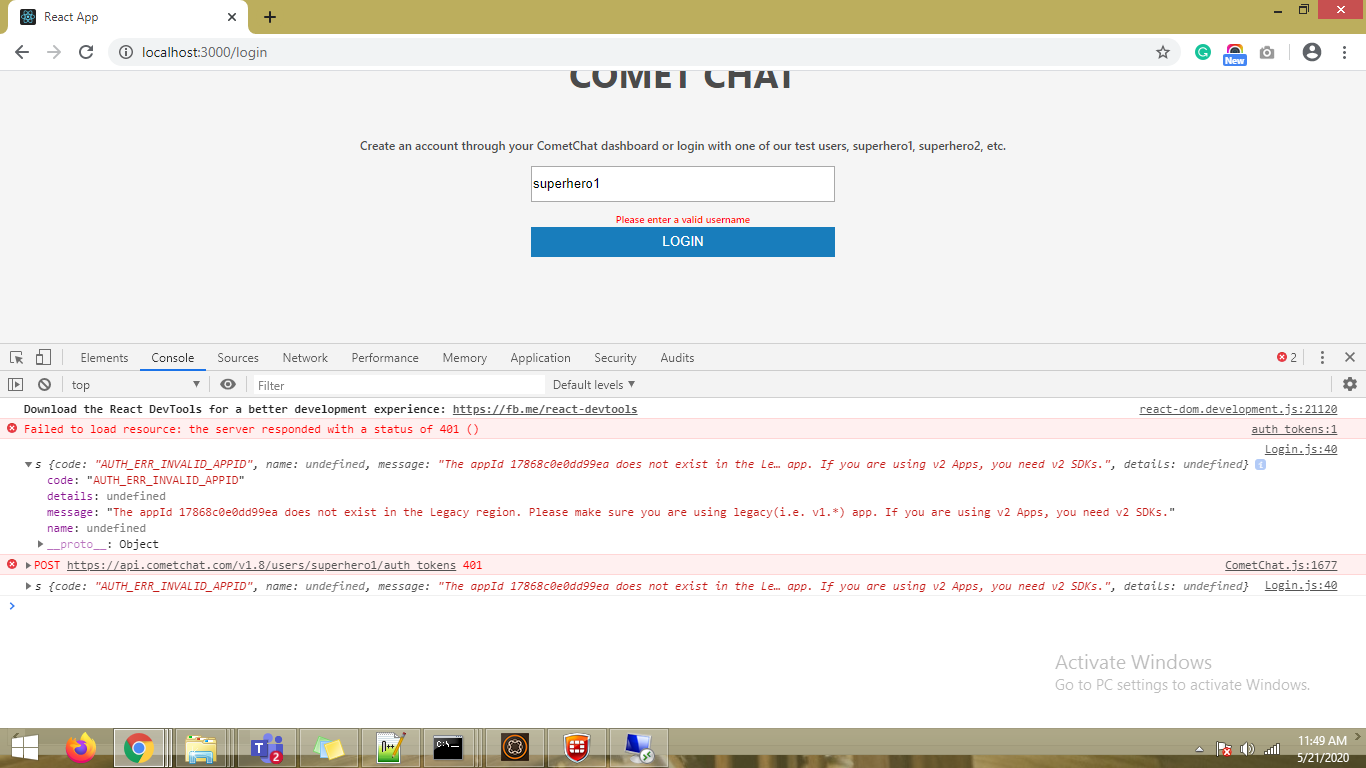This screenshot has height=768, width=1366.
Task: Click the camera screenshot extension icon
Action: [1267, 52]
